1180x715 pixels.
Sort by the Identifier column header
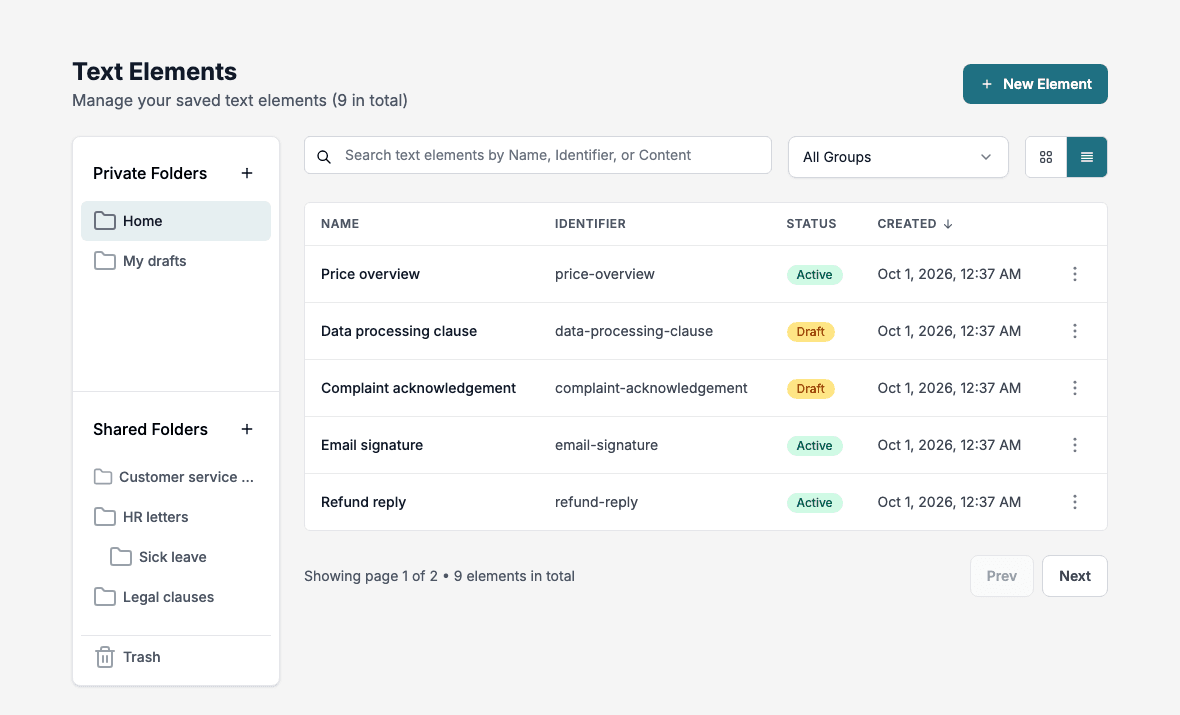[590, 224]
